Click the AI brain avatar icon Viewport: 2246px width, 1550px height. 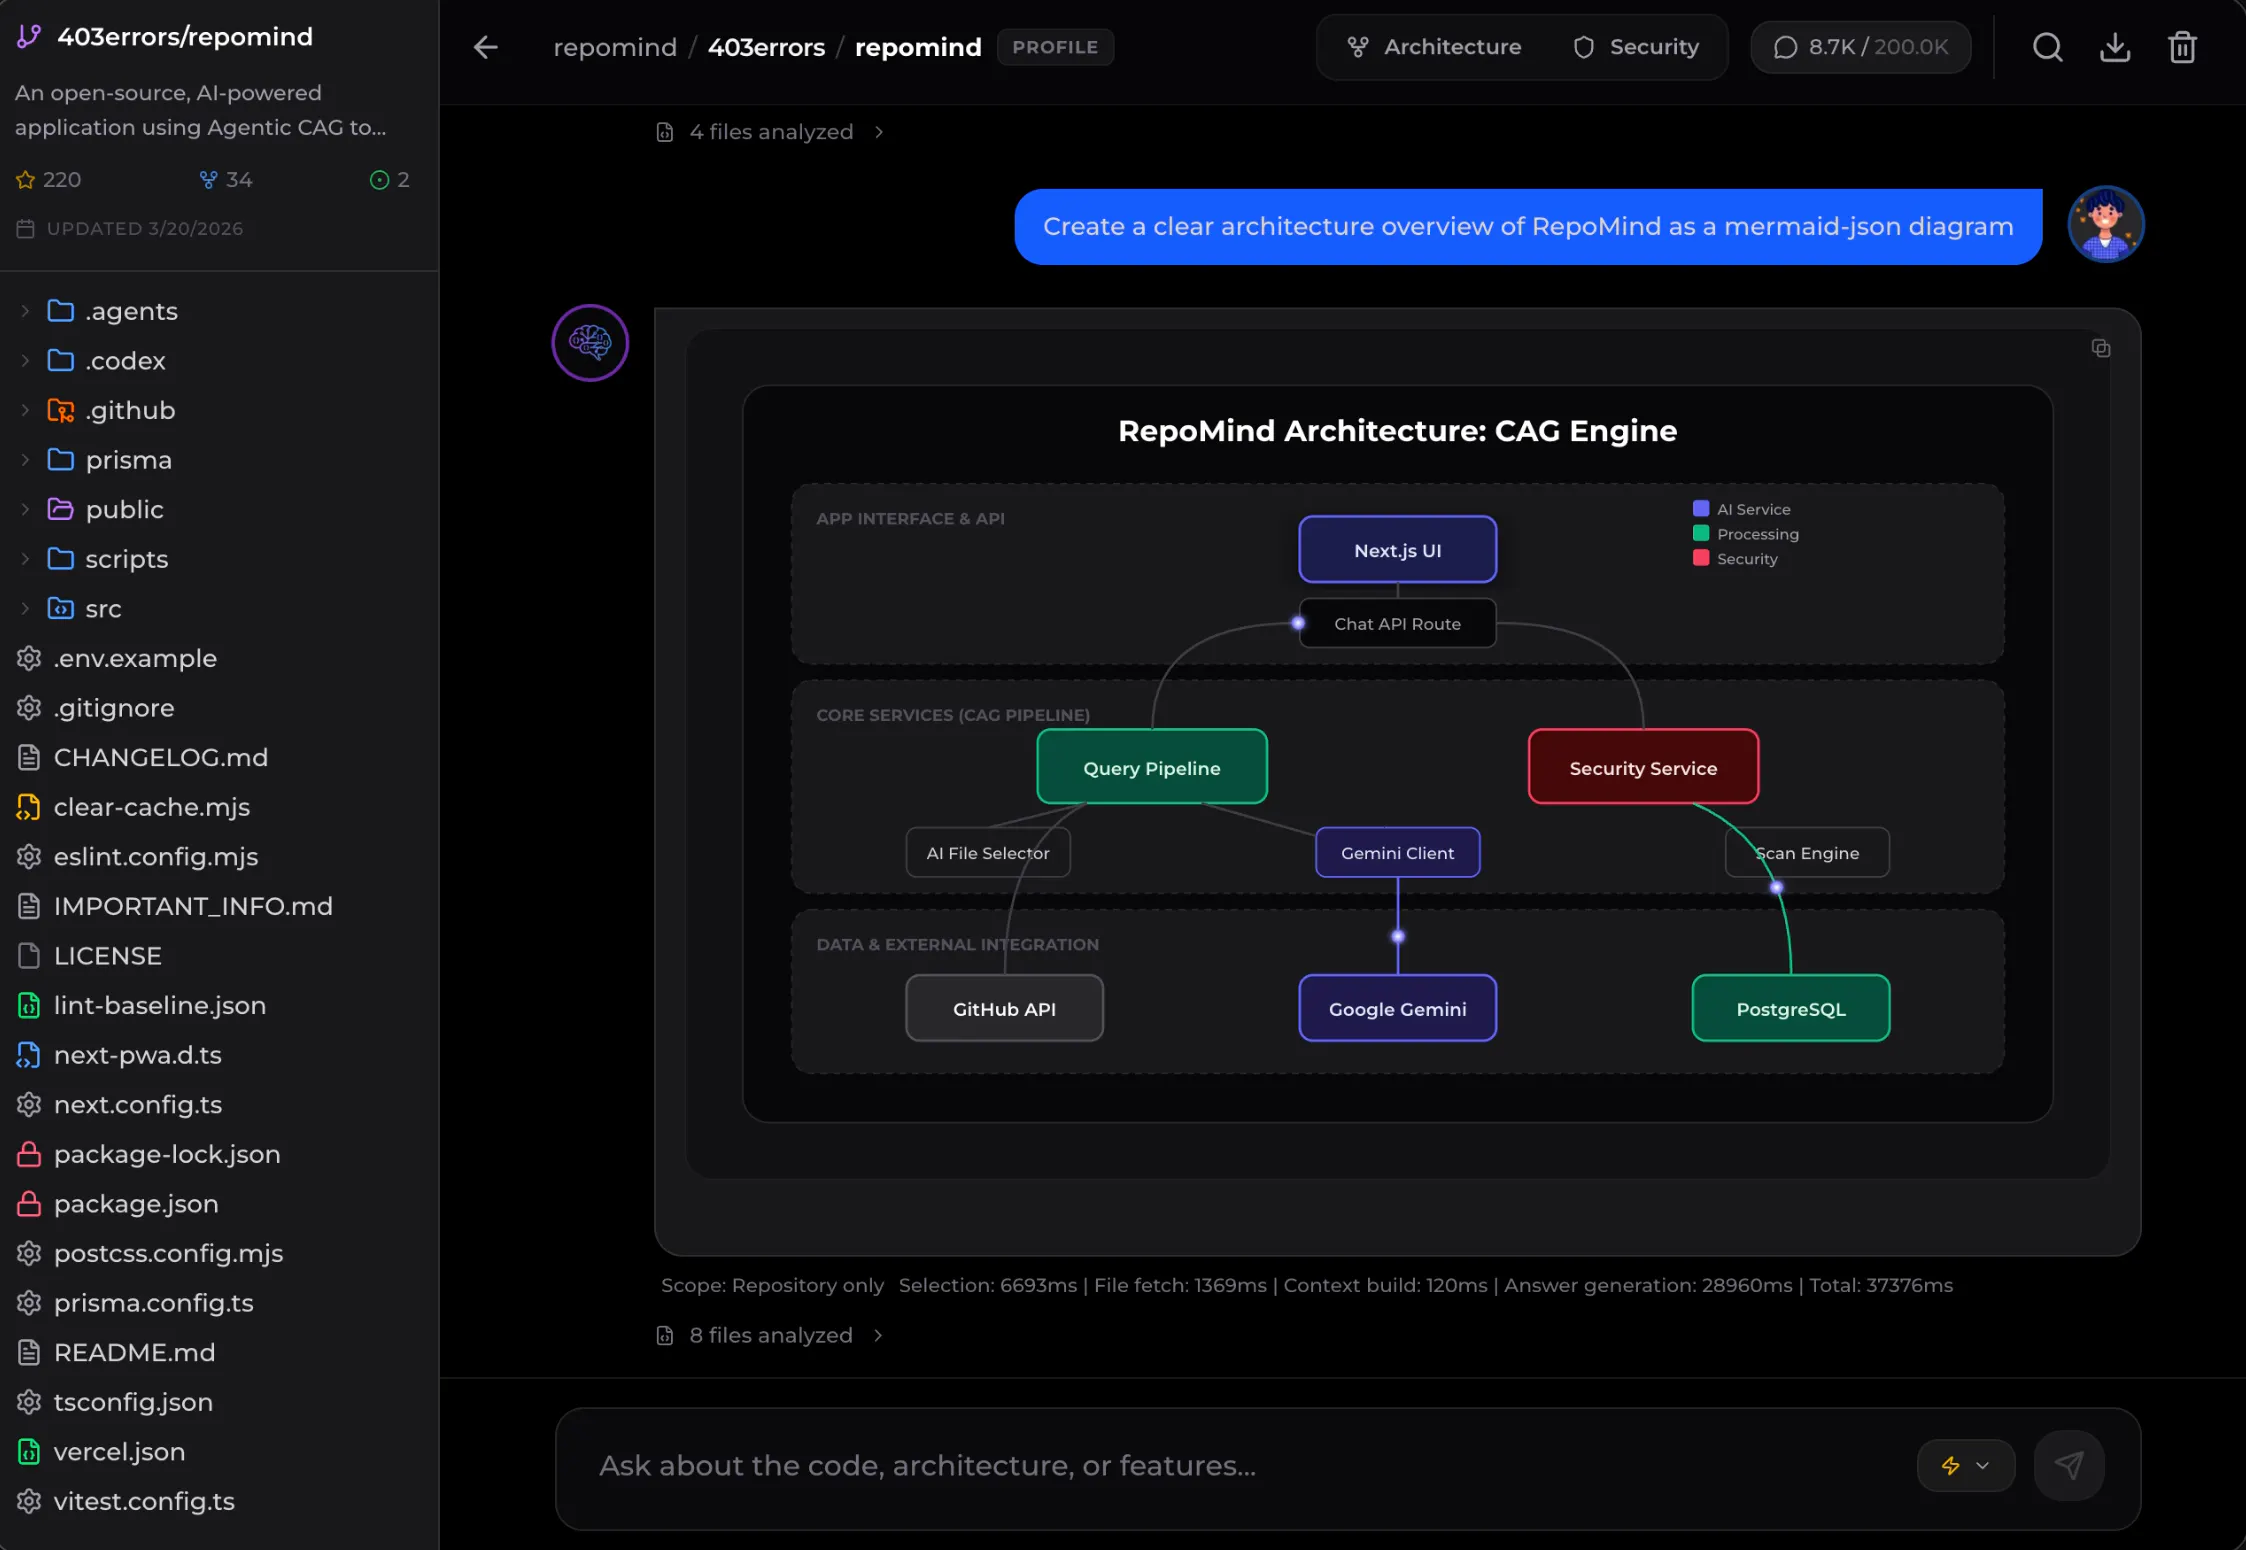point(590,343)
